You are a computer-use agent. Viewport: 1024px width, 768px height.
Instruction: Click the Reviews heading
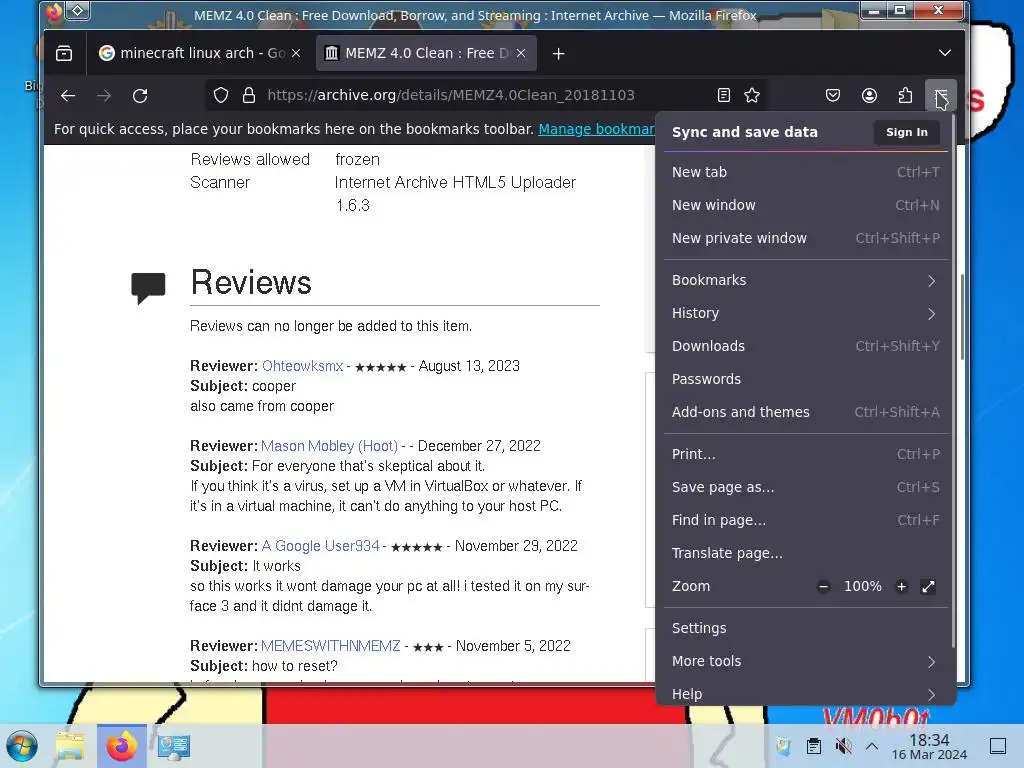(251, 282)
